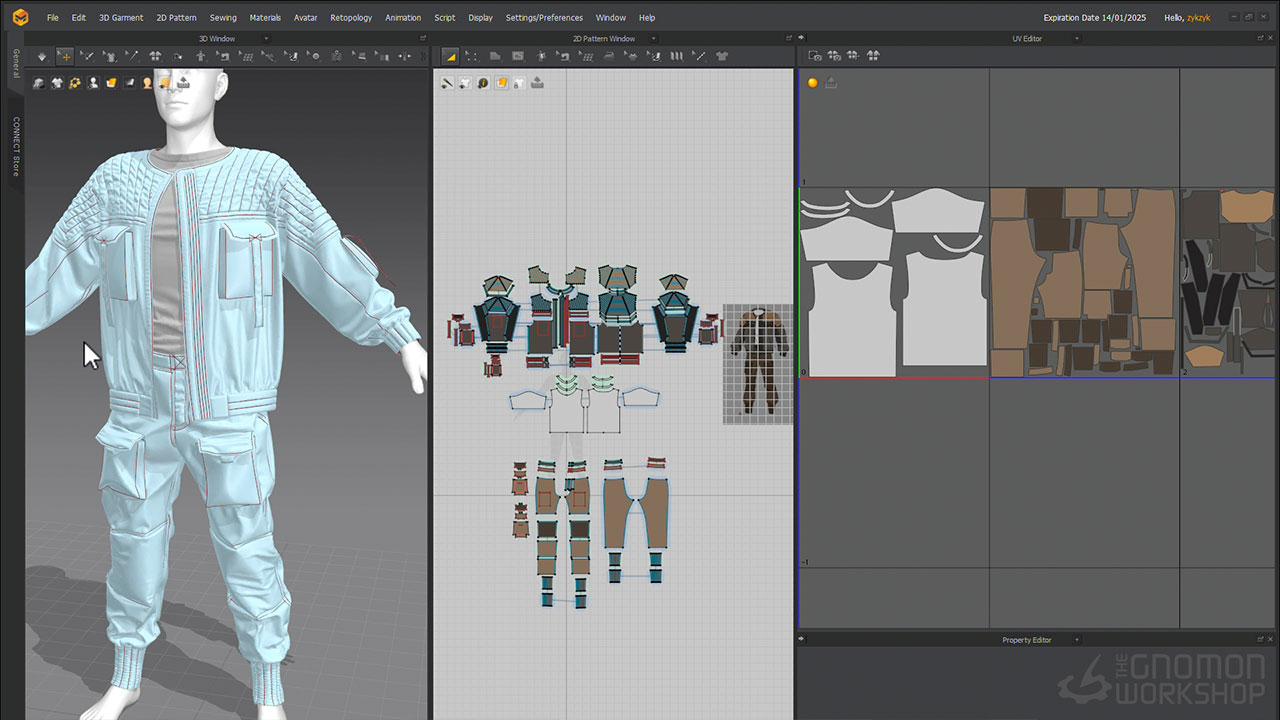Click the Simulate arrow icon in 3D toolbar
The width and height of the screenshot is (1280, 720).
coord(41,56)
